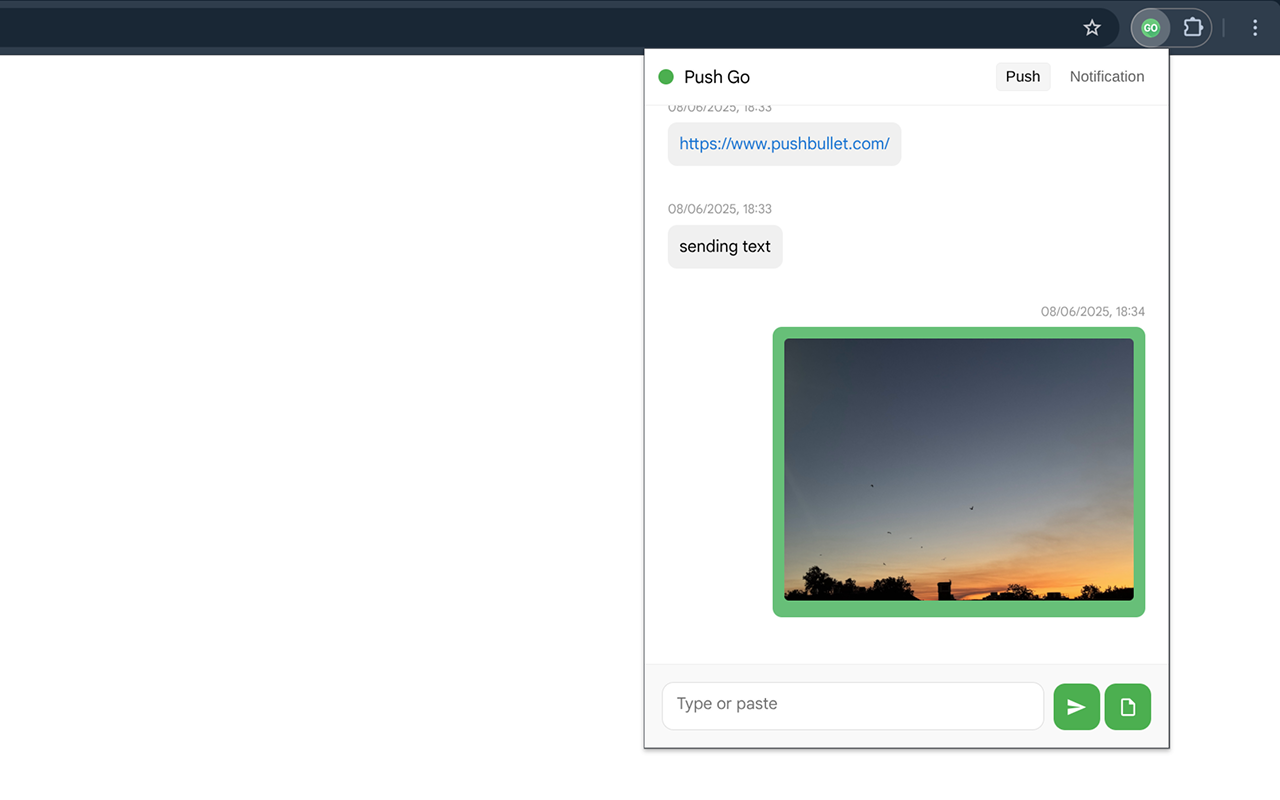Image resolution: width=1280 pixels, height=800 pixels.
Task: Focus the 'Type or paste' input box
Action: tap(852, 705)
